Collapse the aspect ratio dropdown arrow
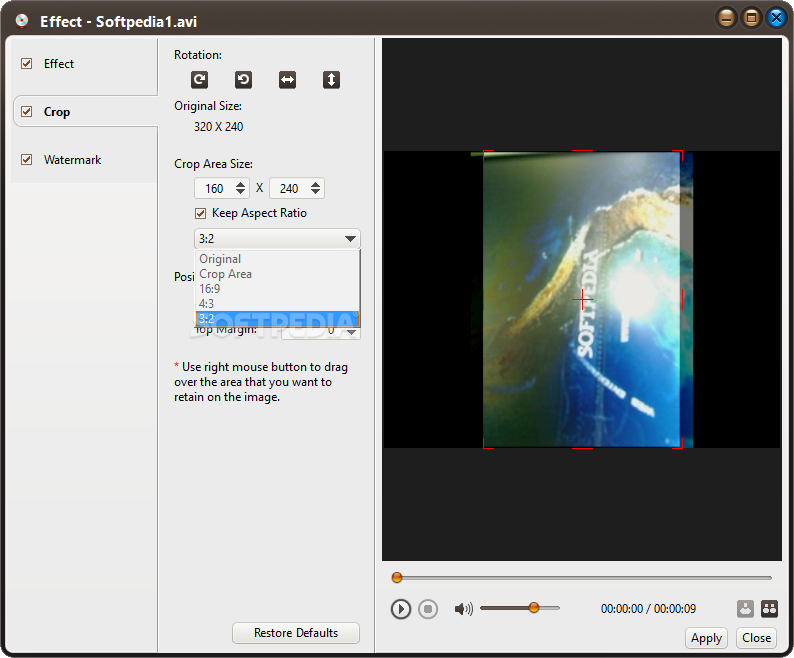 tap(350, 239)
